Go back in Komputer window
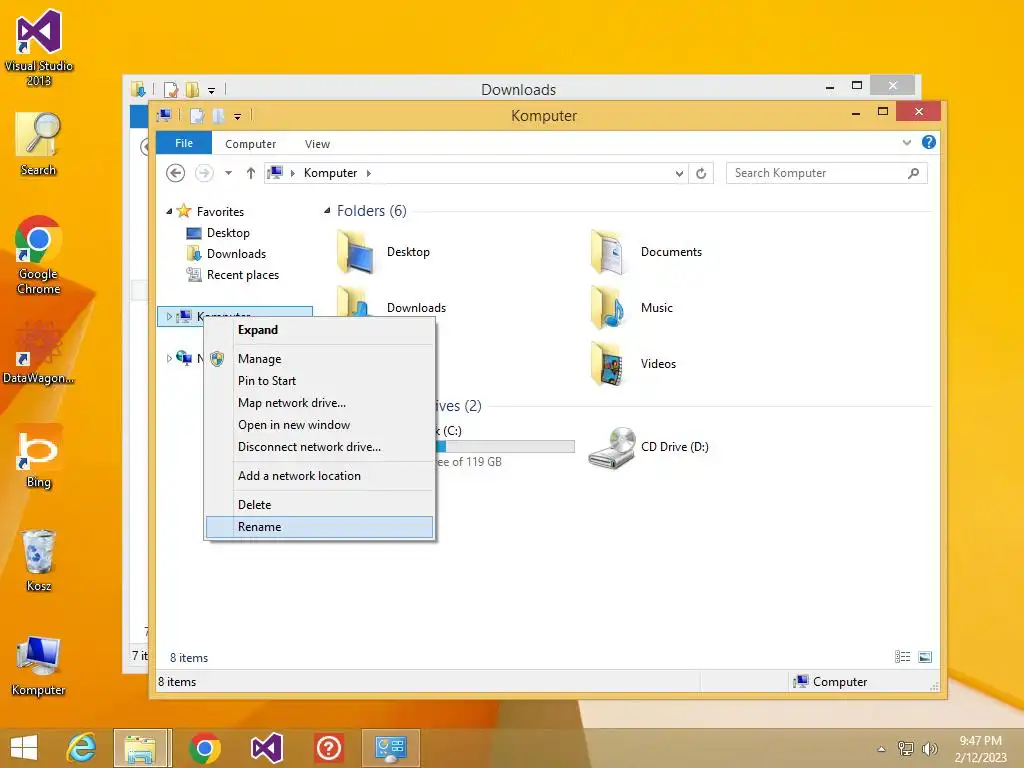This screenshot has width=1024, height=768. (175, 173)
